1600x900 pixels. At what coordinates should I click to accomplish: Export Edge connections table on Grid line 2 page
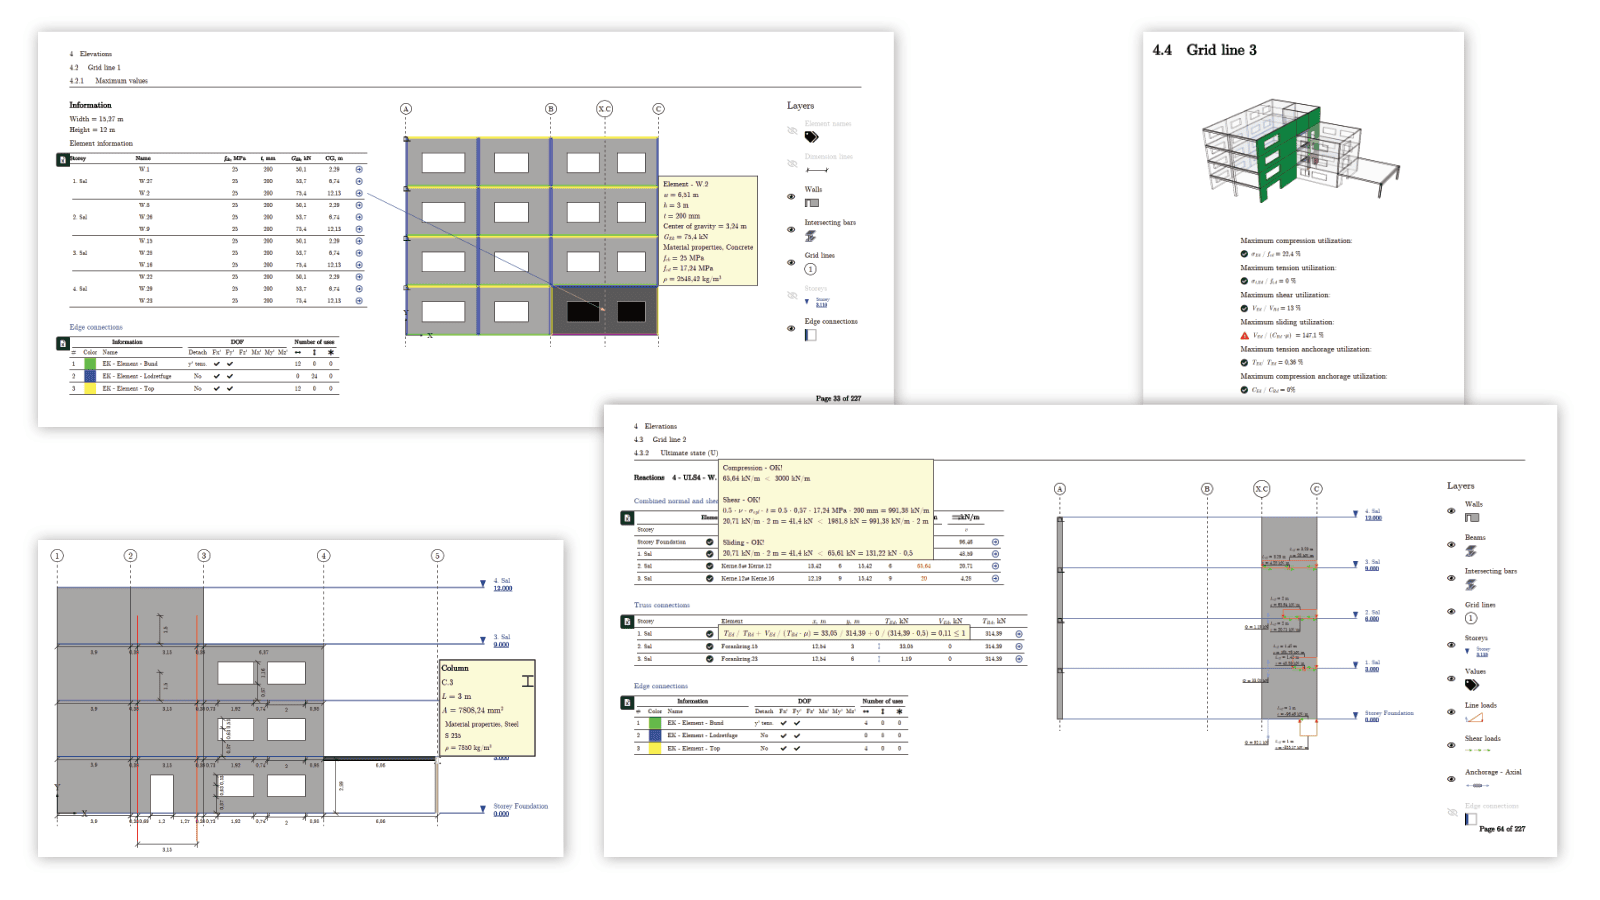point(627,702)
